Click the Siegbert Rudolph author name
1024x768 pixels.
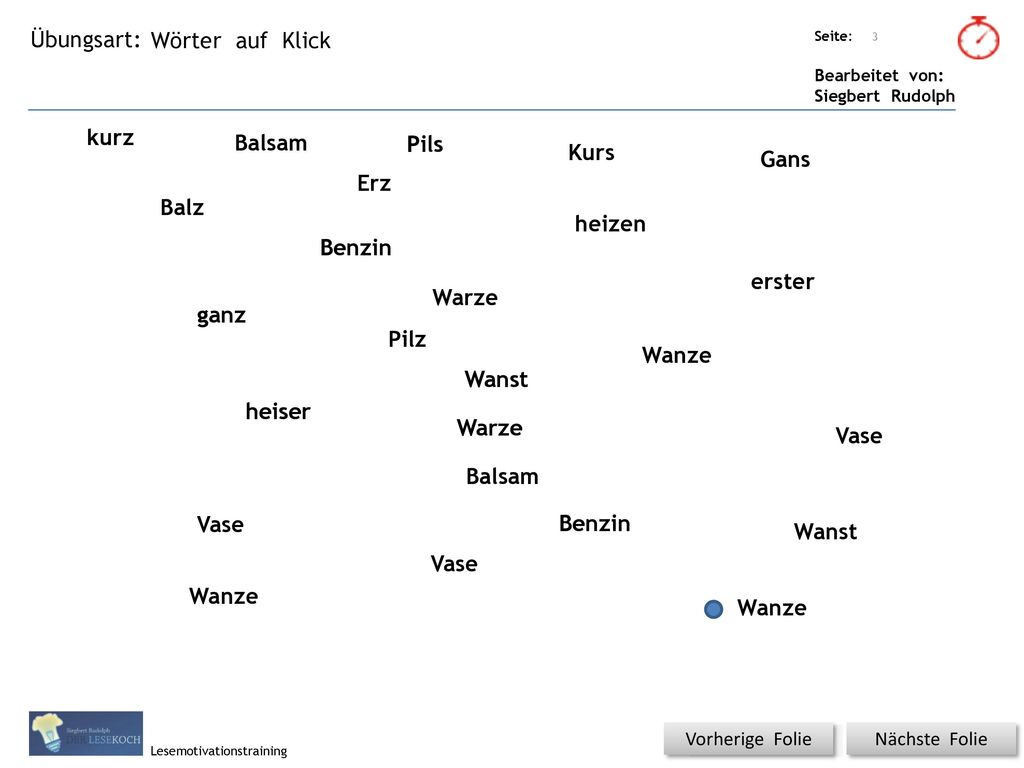[x=884, y=96]
